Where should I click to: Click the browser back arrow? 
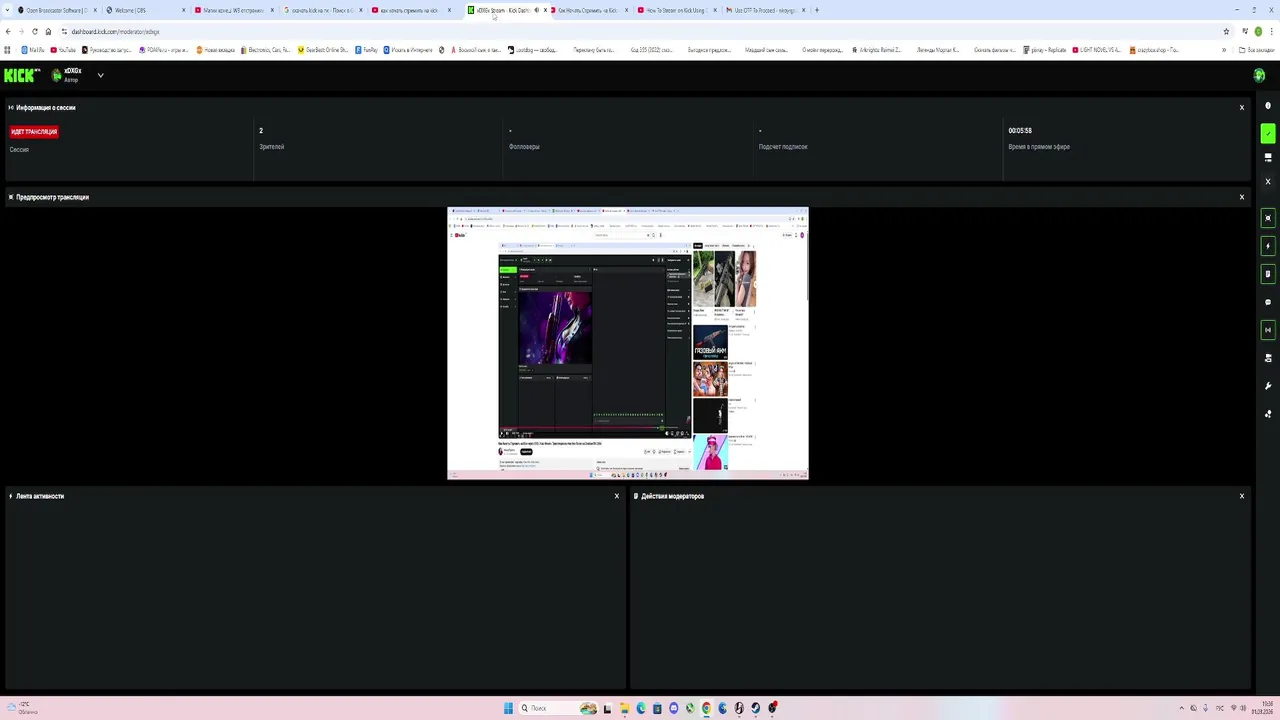coord(8,31)
